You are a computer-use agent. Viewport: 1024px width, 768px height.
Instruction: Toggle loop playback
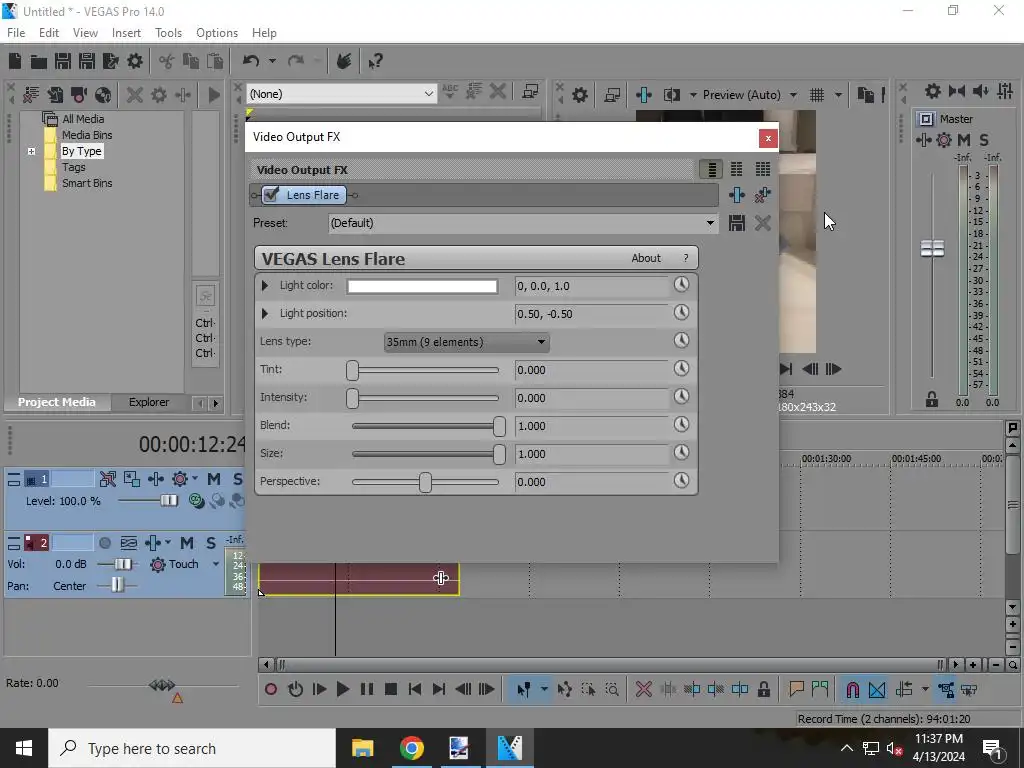click(x=295, y=690)
